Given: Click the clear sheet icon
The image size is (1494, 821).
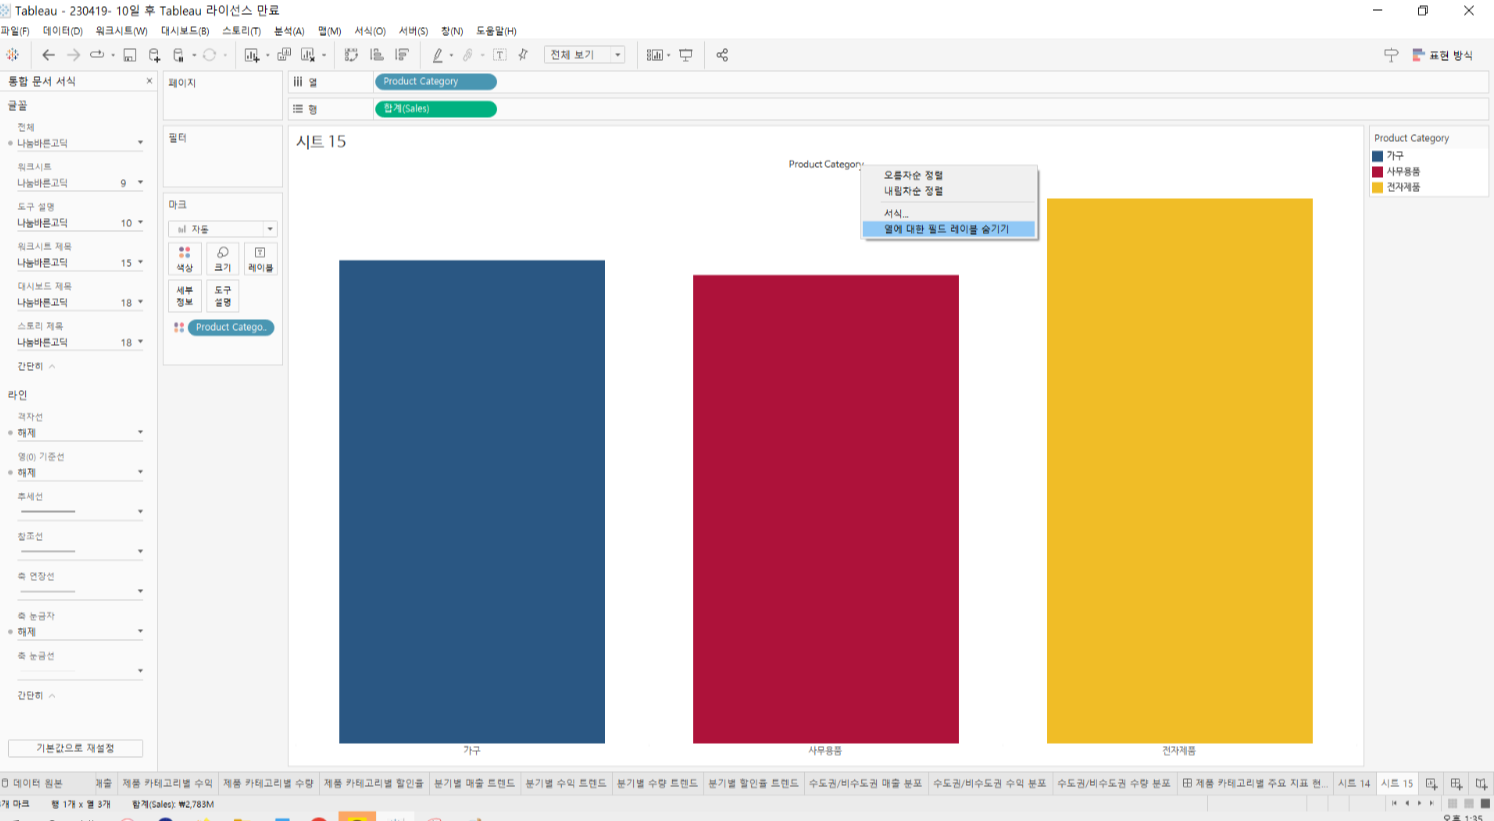Looking at the screenshot, I should coord(308,55).
